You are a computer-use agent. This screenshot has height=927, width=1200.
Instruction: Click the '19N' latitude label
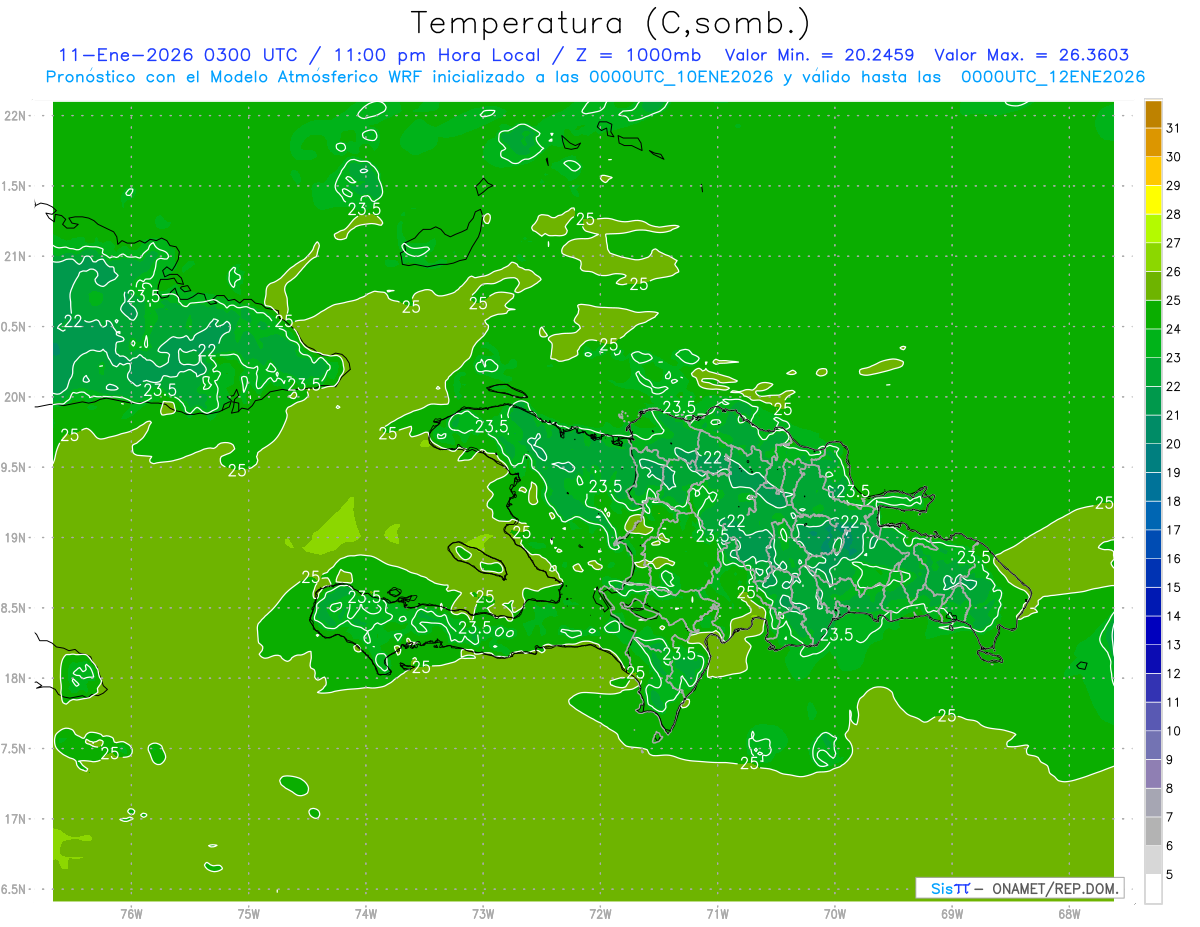click(x=15, y=538)
